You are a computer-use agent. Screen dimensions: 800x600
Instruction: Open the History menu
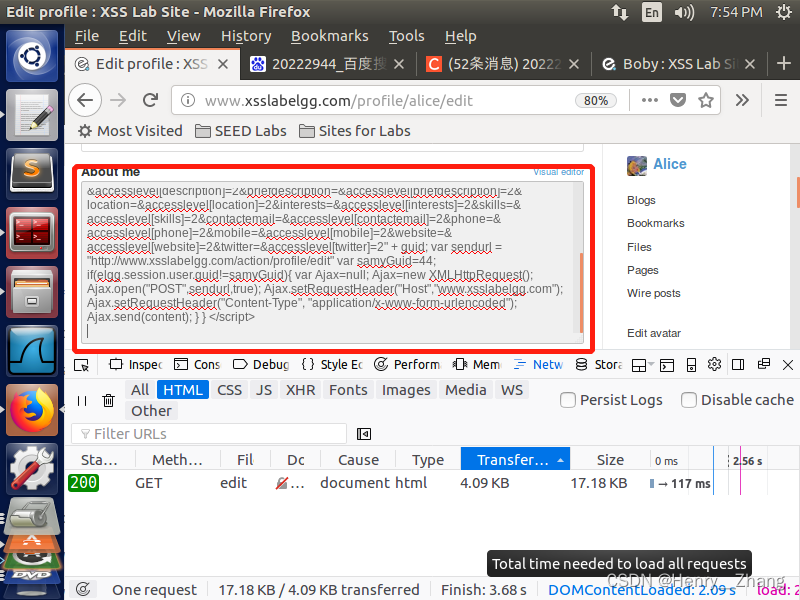point(246,36)
